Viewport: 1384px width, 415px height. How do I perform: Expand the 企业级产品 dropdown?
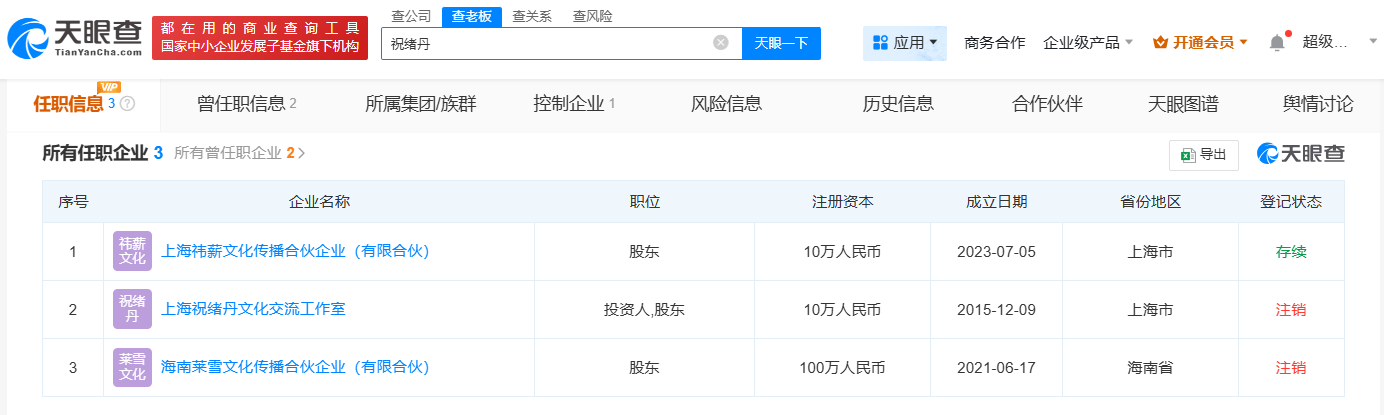click(x=1087, y=43)
